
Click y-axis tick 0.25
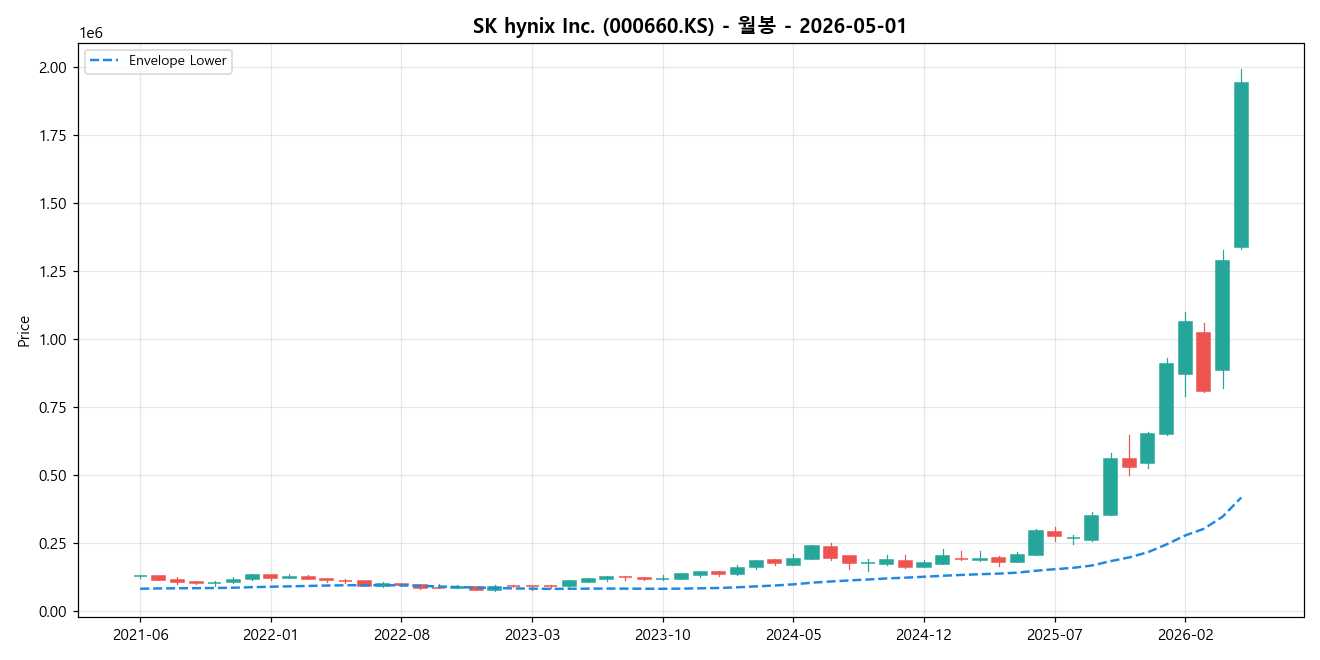coord(54,544)
